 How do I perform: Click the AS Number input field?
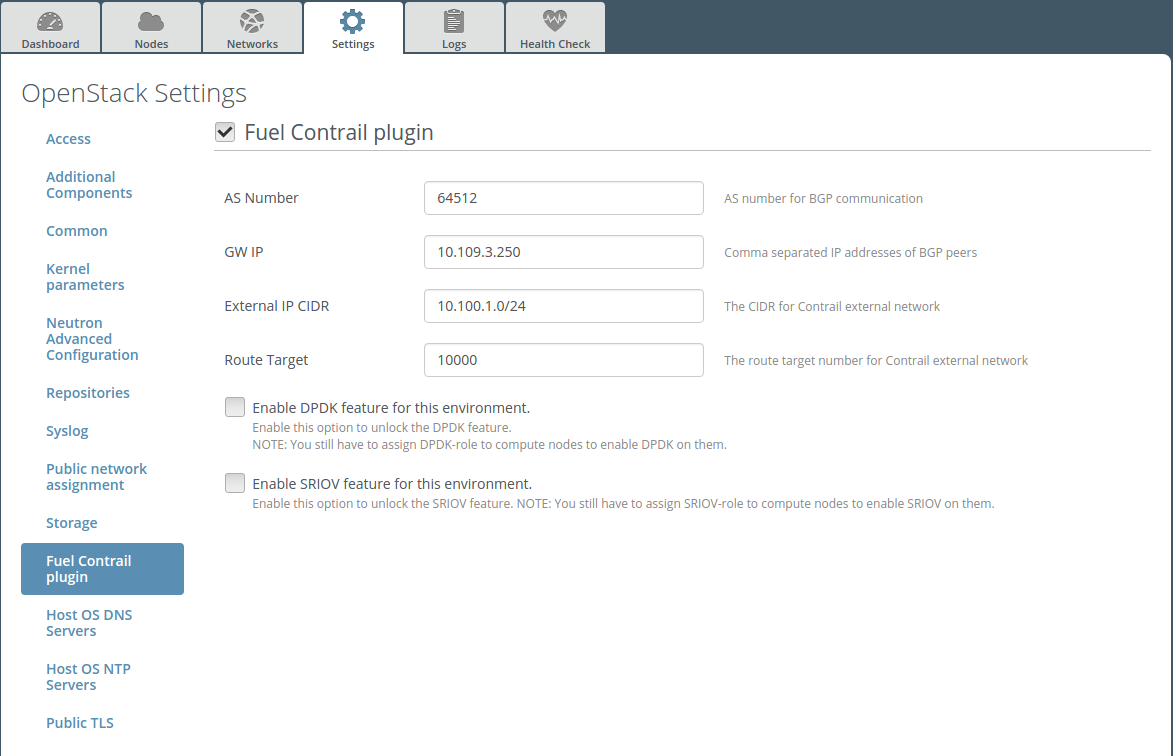click(563, 198)
